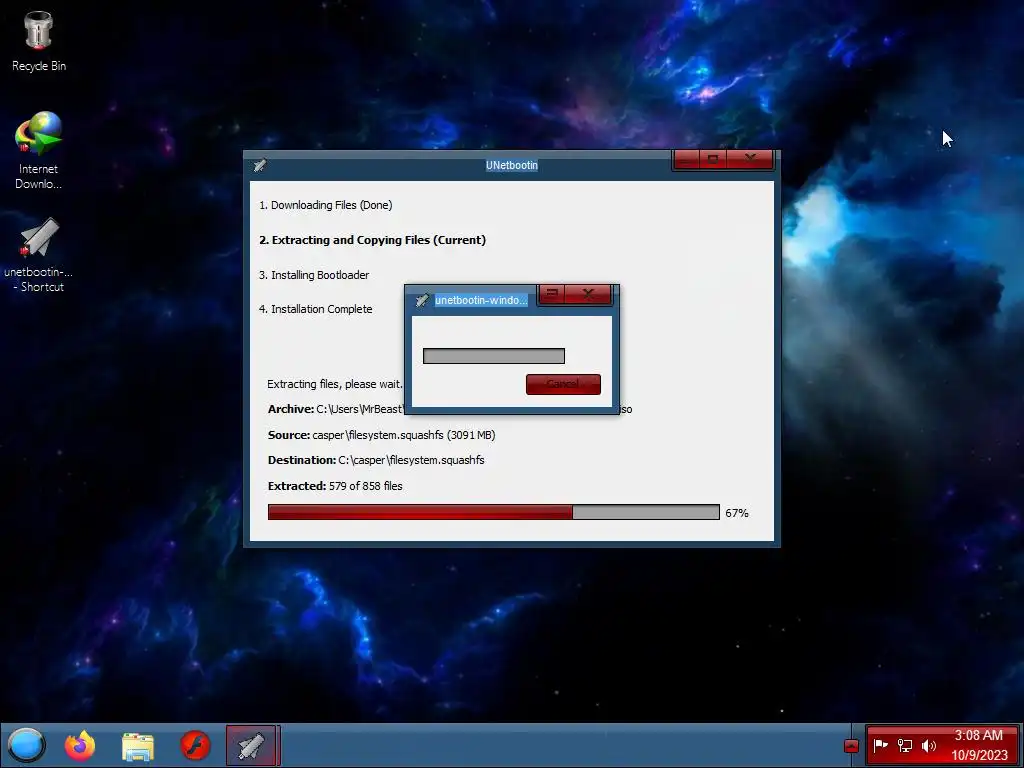Click the unetbootin-windo... dialog title
The image size is (1024, 768).
click(x=481, y=300)
